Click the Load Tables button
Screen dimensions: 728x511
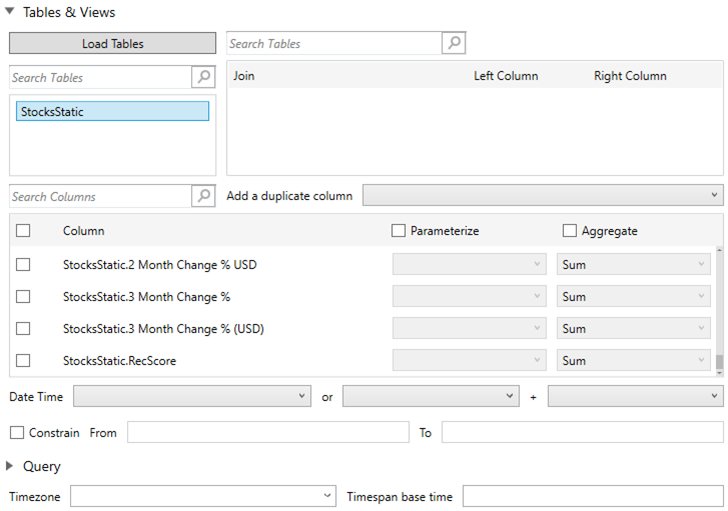(x=112, y=44)
